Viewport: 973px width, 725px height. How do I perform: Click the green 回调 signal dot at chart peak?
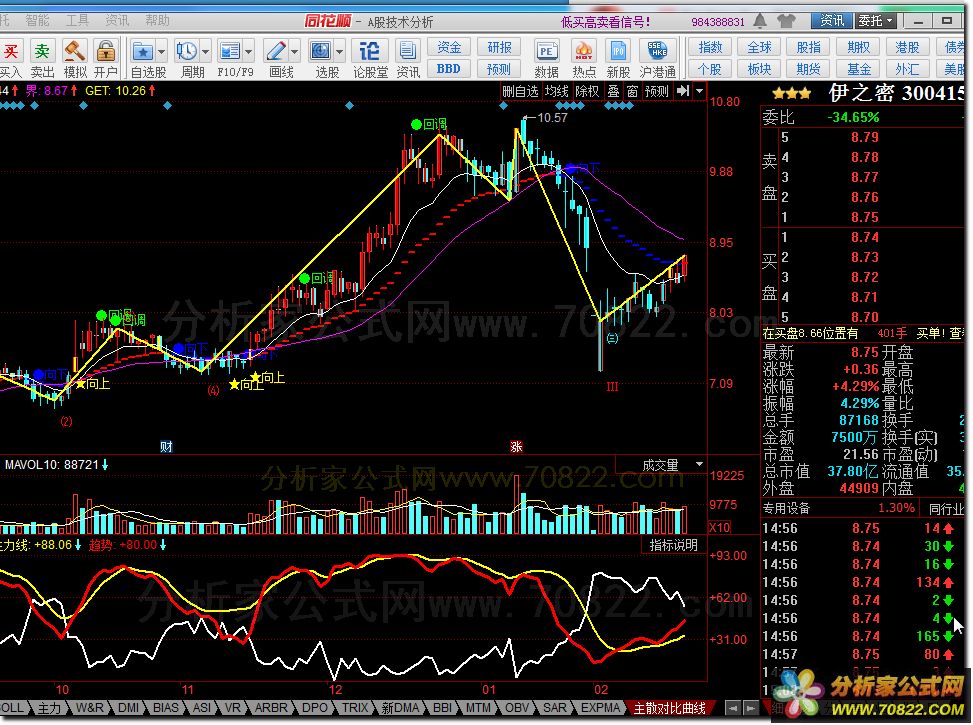[x=416, y=125]
